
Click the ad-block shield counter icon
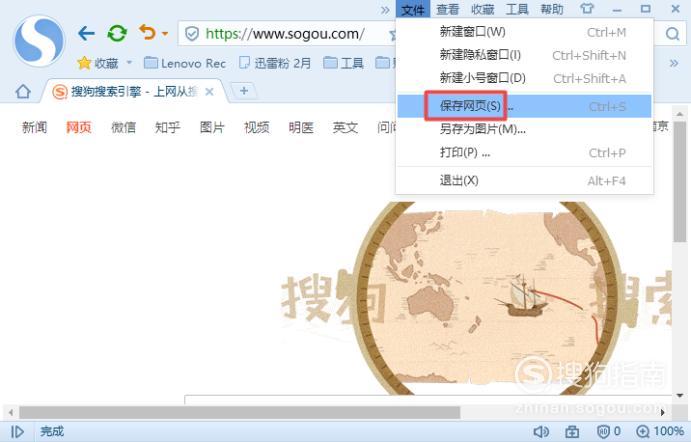click(609, 431)
